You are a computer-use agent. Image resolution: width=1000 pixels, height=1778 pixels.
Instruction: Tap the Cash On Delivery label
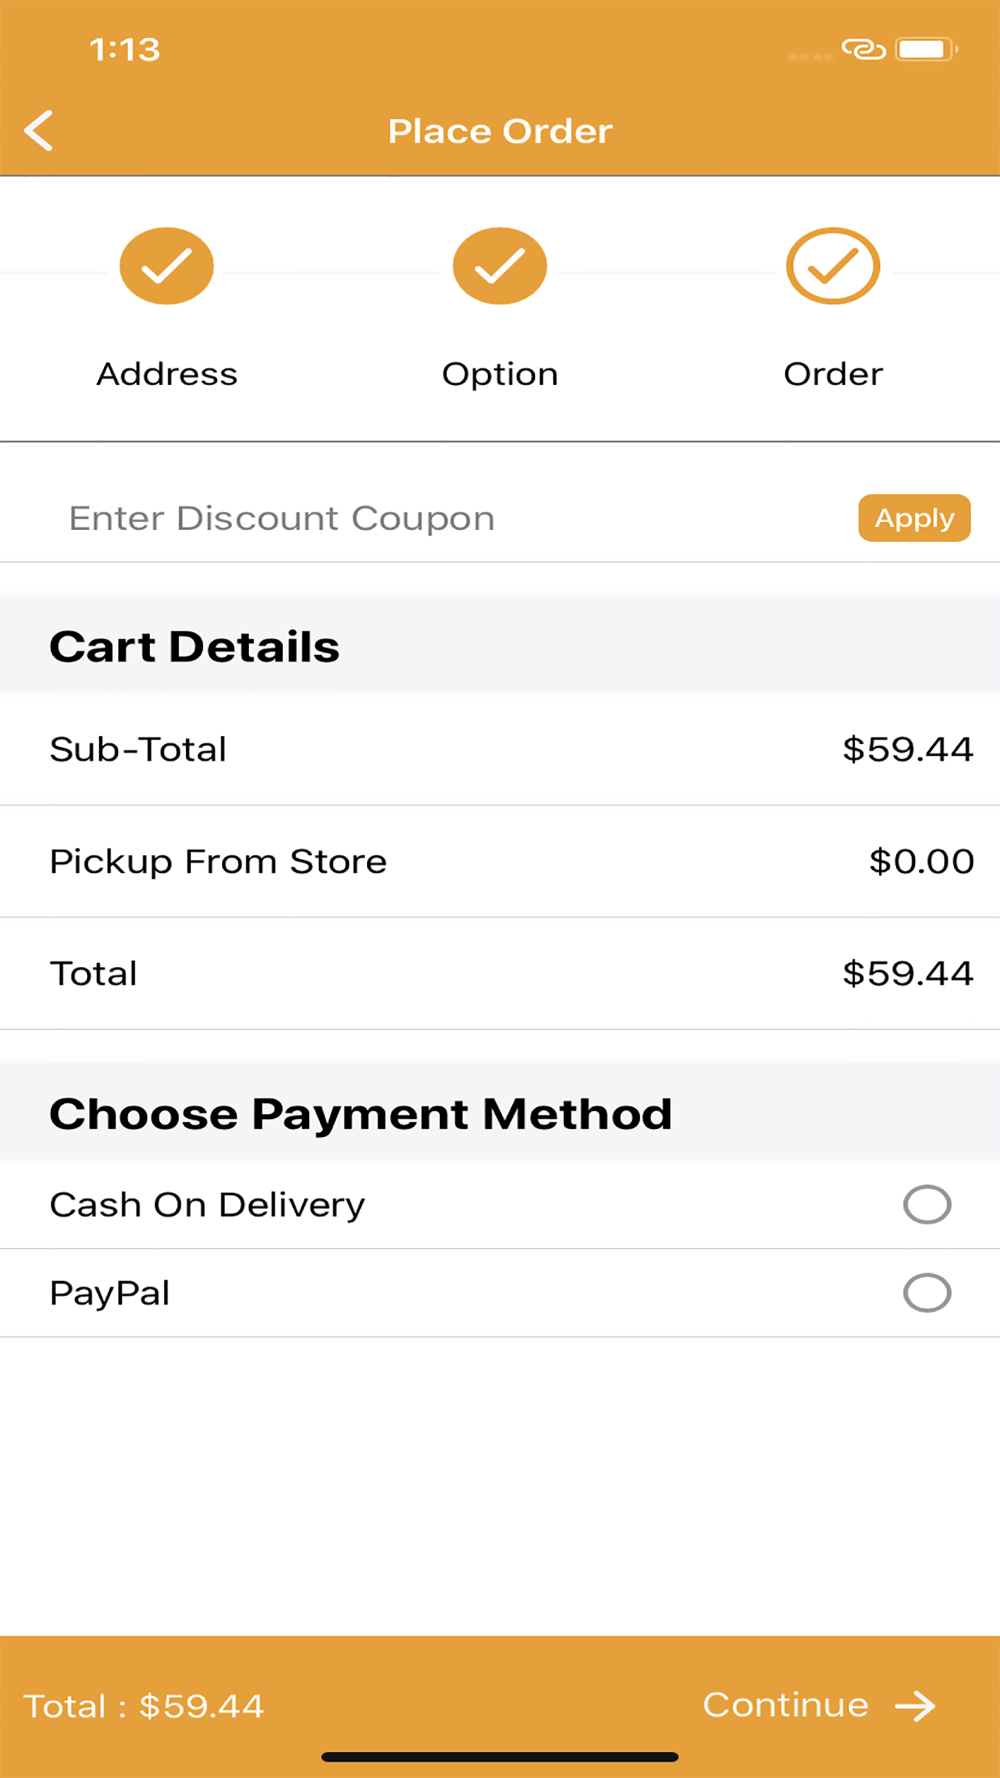tap(207, 1205)
